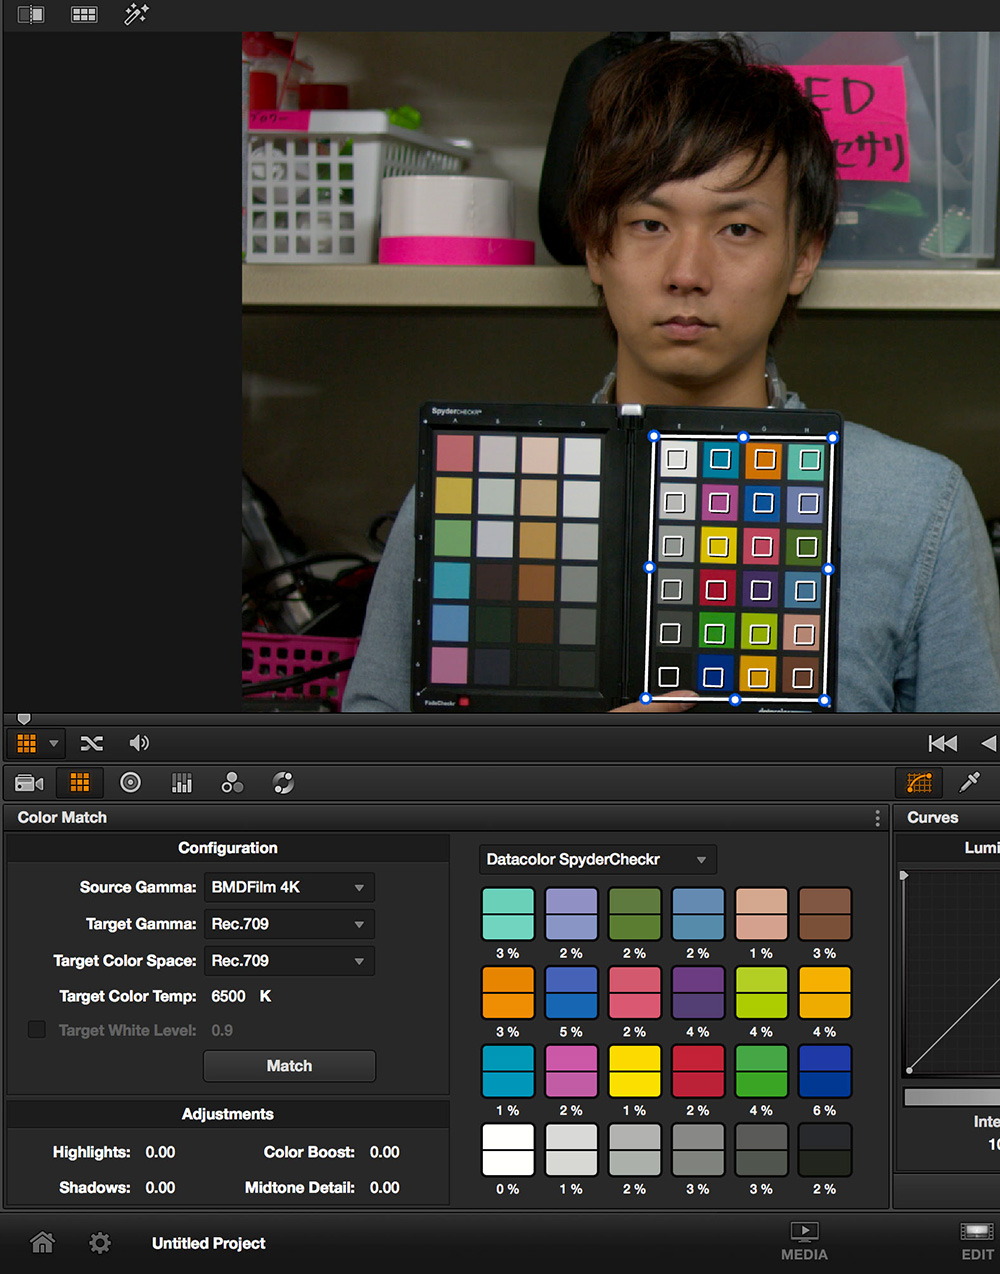Expand the Target Color Space dropdown
Image resolution: width=1000 pixels, height=1274 pixels.
click(289, 961)
